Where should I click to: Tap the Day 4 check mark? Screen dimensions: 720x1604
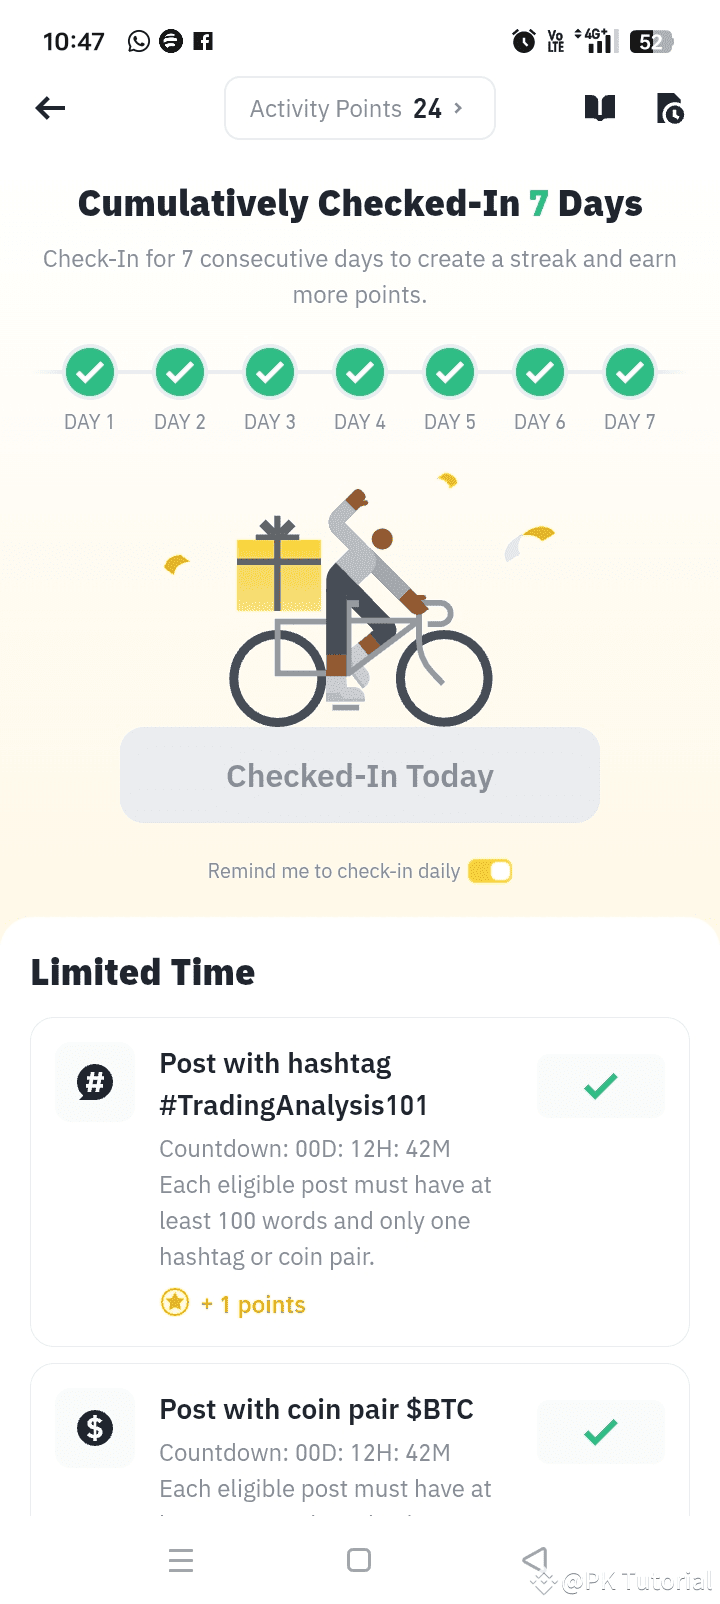360,372
